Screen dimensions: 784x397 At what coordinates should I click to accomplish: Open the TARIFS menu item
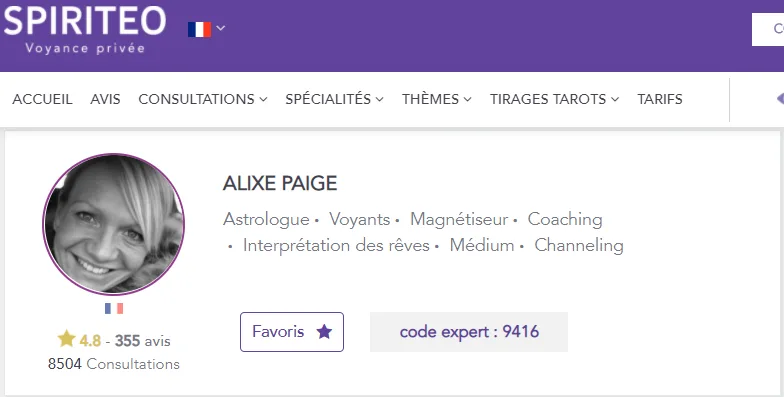click(660, 99)
